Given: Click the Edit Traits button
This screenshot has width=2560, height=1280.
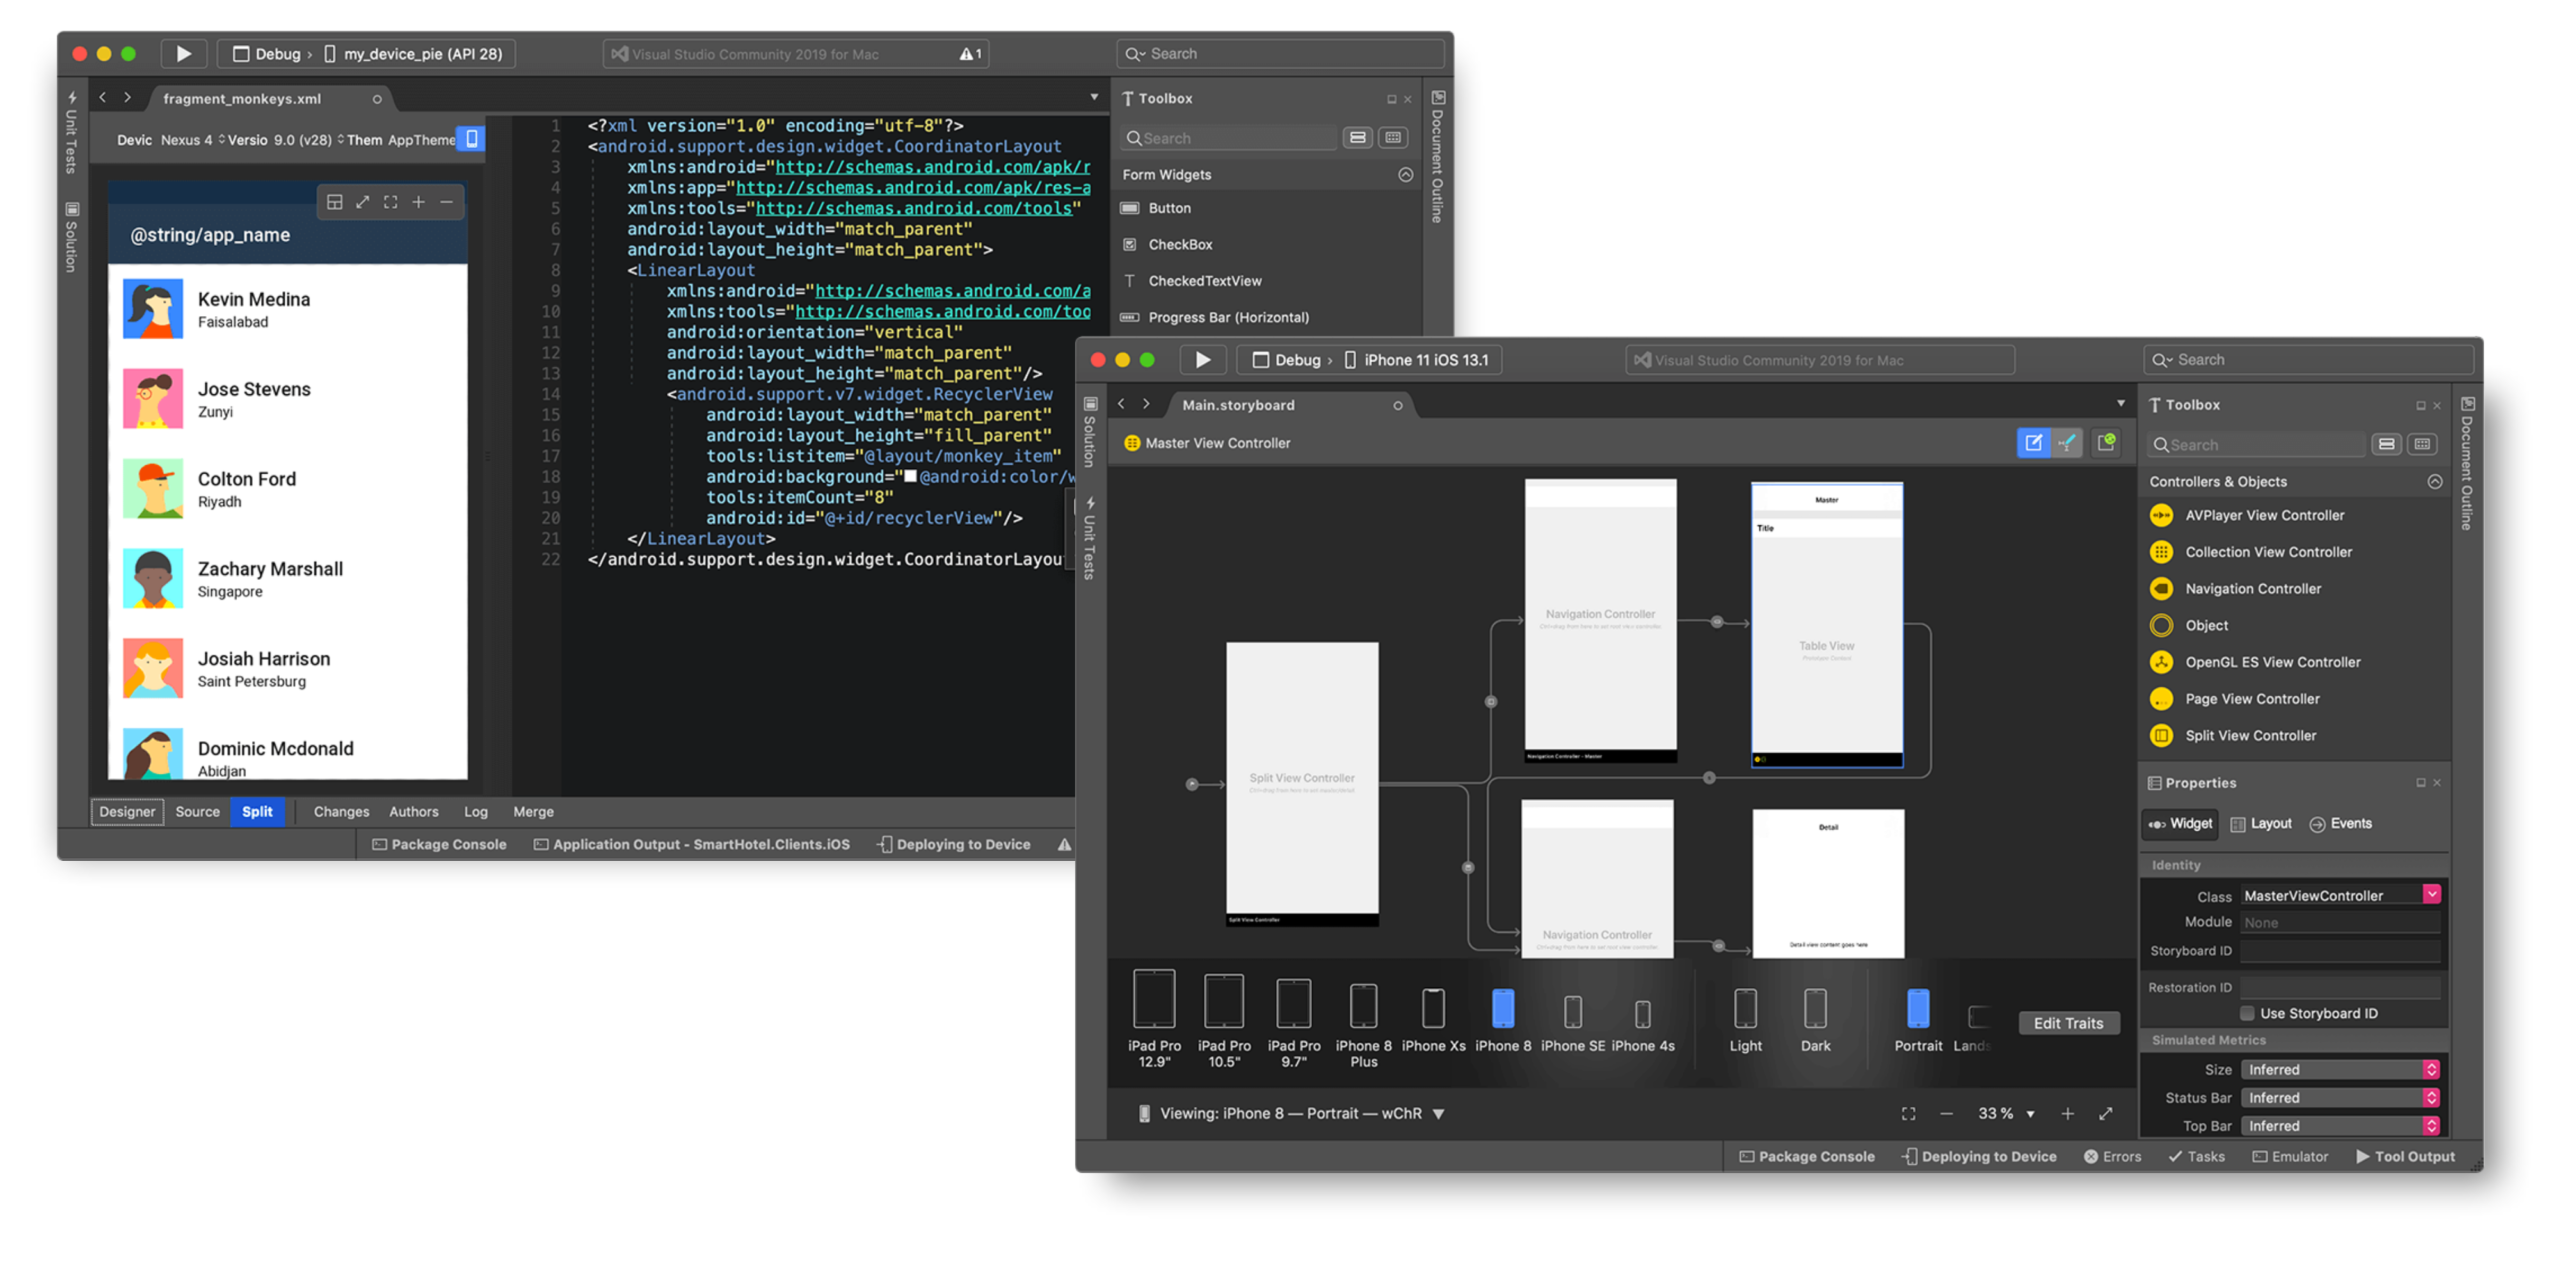Looking at the screenshot, I should pos(2067,1024).
